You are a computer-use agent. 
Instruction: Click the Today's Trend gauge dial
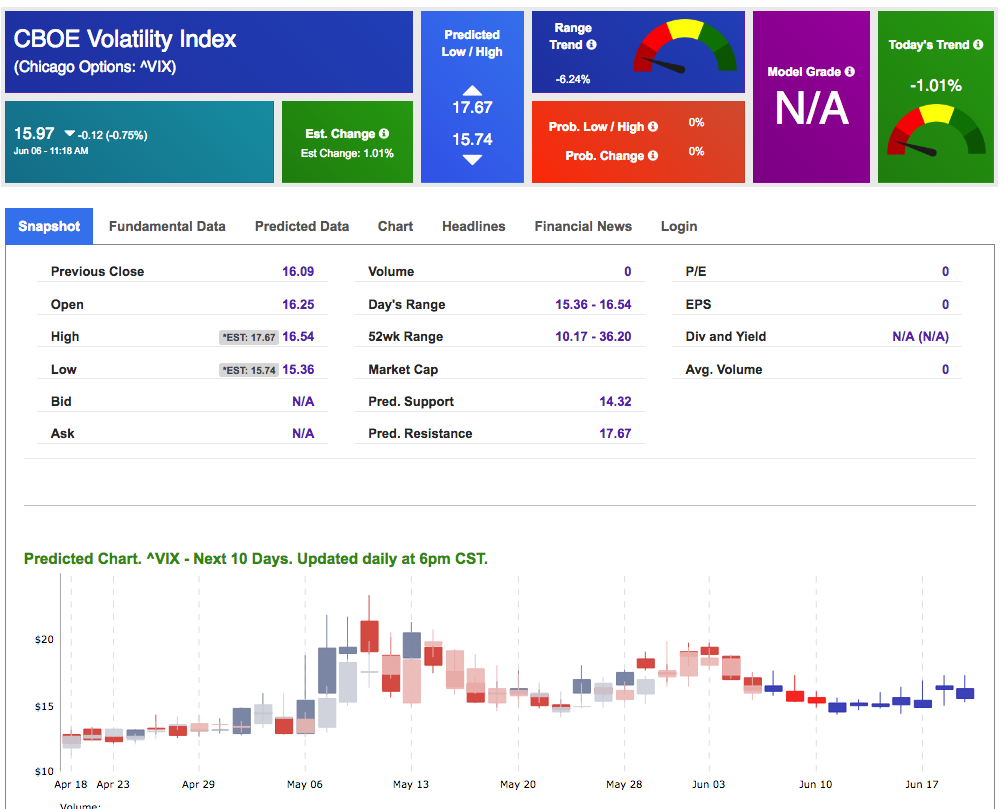click(936, 131)
